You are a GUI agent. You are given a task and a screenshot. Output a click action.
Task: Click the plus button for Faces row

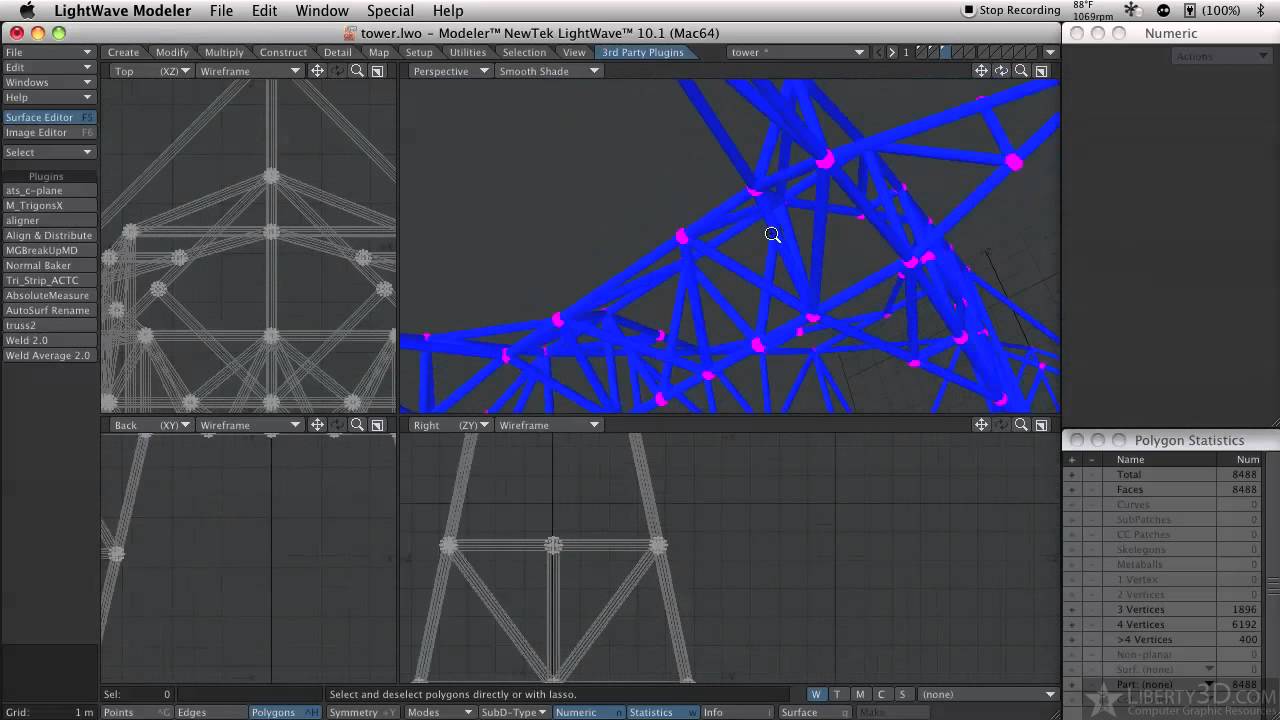pyautogui.click(x=1072, y=490)
